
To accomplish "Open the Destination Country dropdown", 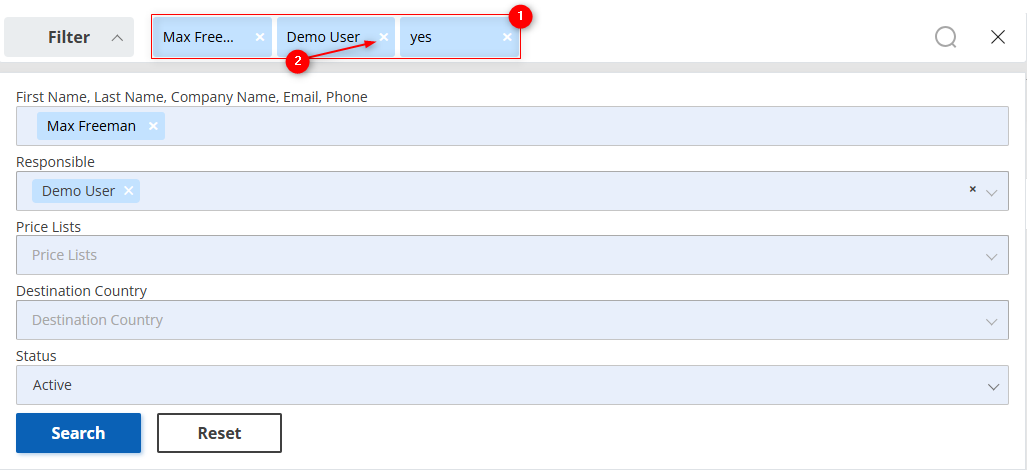I will tap(512, 320).
